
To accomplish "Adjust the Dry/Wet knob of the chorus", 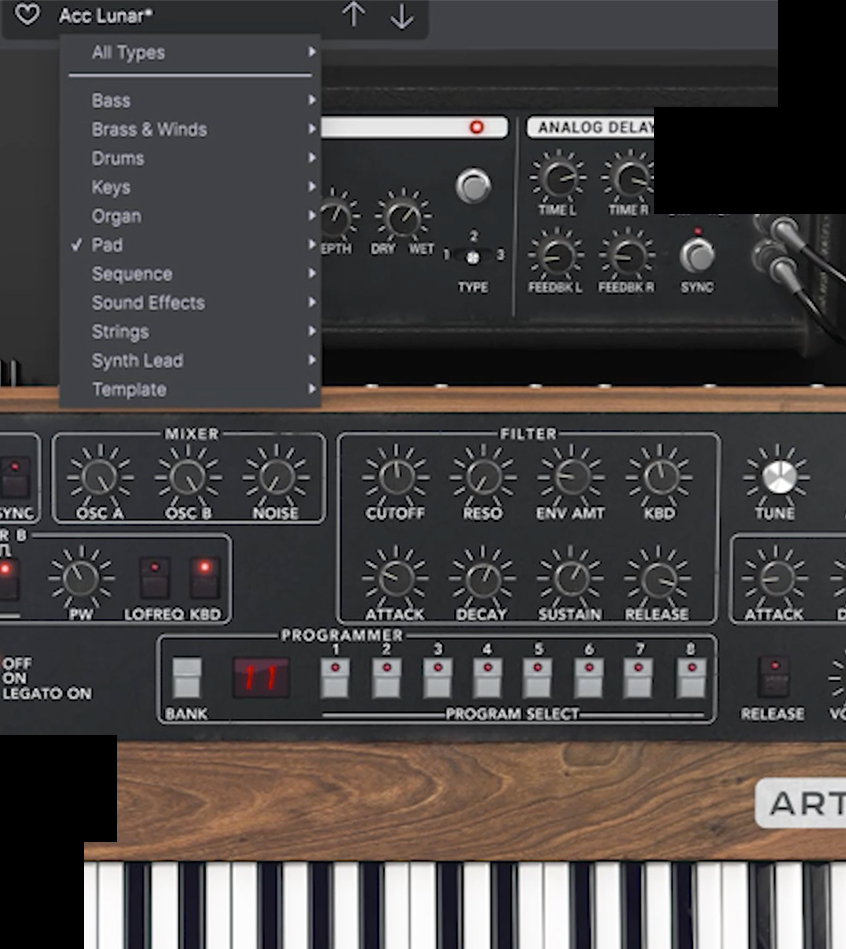I will [x=403, y=218].
